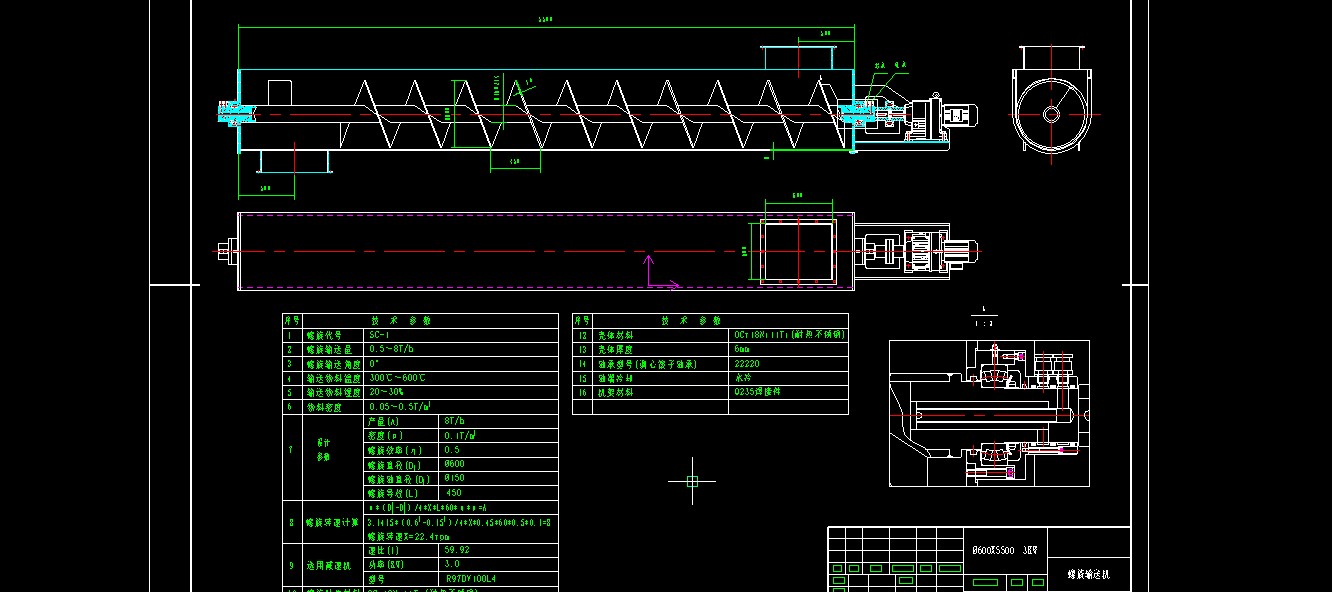Select the 59.92 speed ratio value
This screenshot has height=592, width=1332.
tap(457, 550)
